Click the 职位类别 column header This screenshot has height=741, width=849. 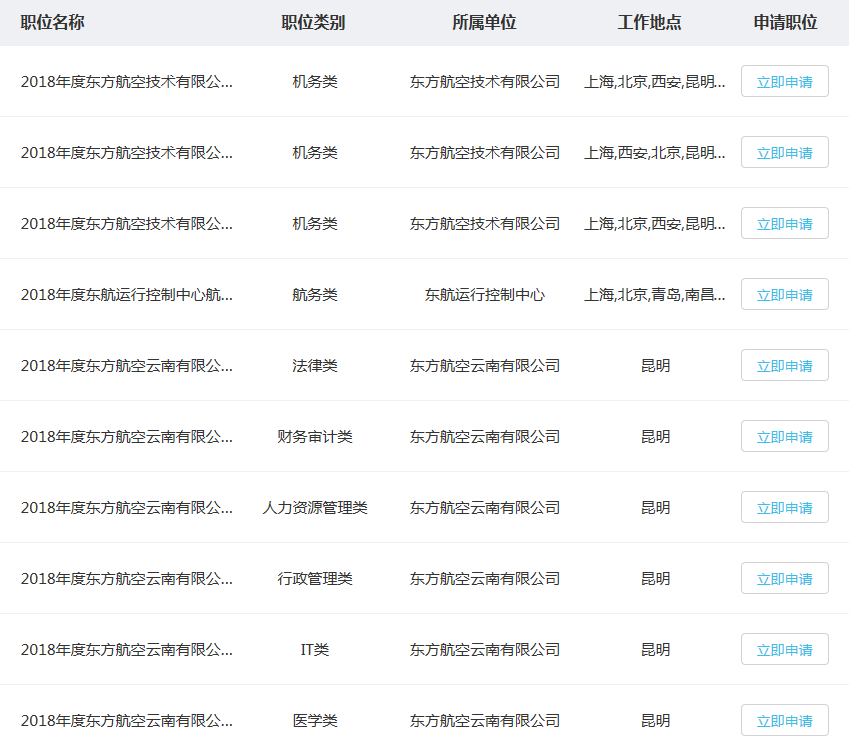(314, 23)
